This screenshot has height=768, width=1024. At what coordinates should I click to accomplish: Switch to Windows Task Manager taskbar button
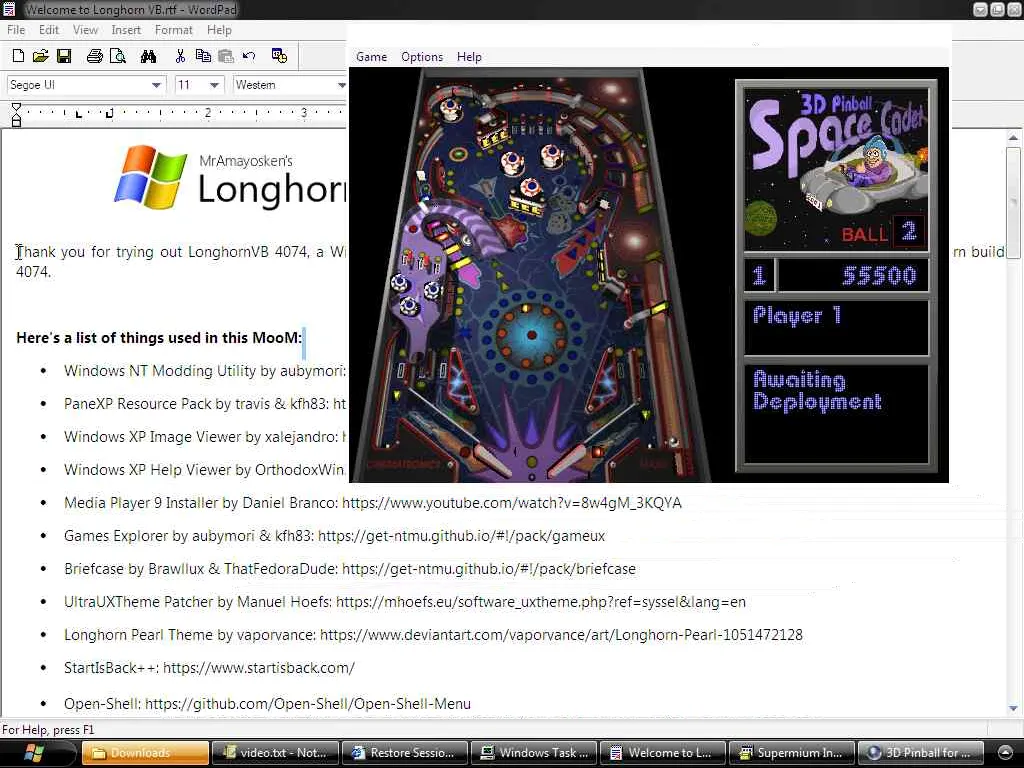click(x=534, y=753)
